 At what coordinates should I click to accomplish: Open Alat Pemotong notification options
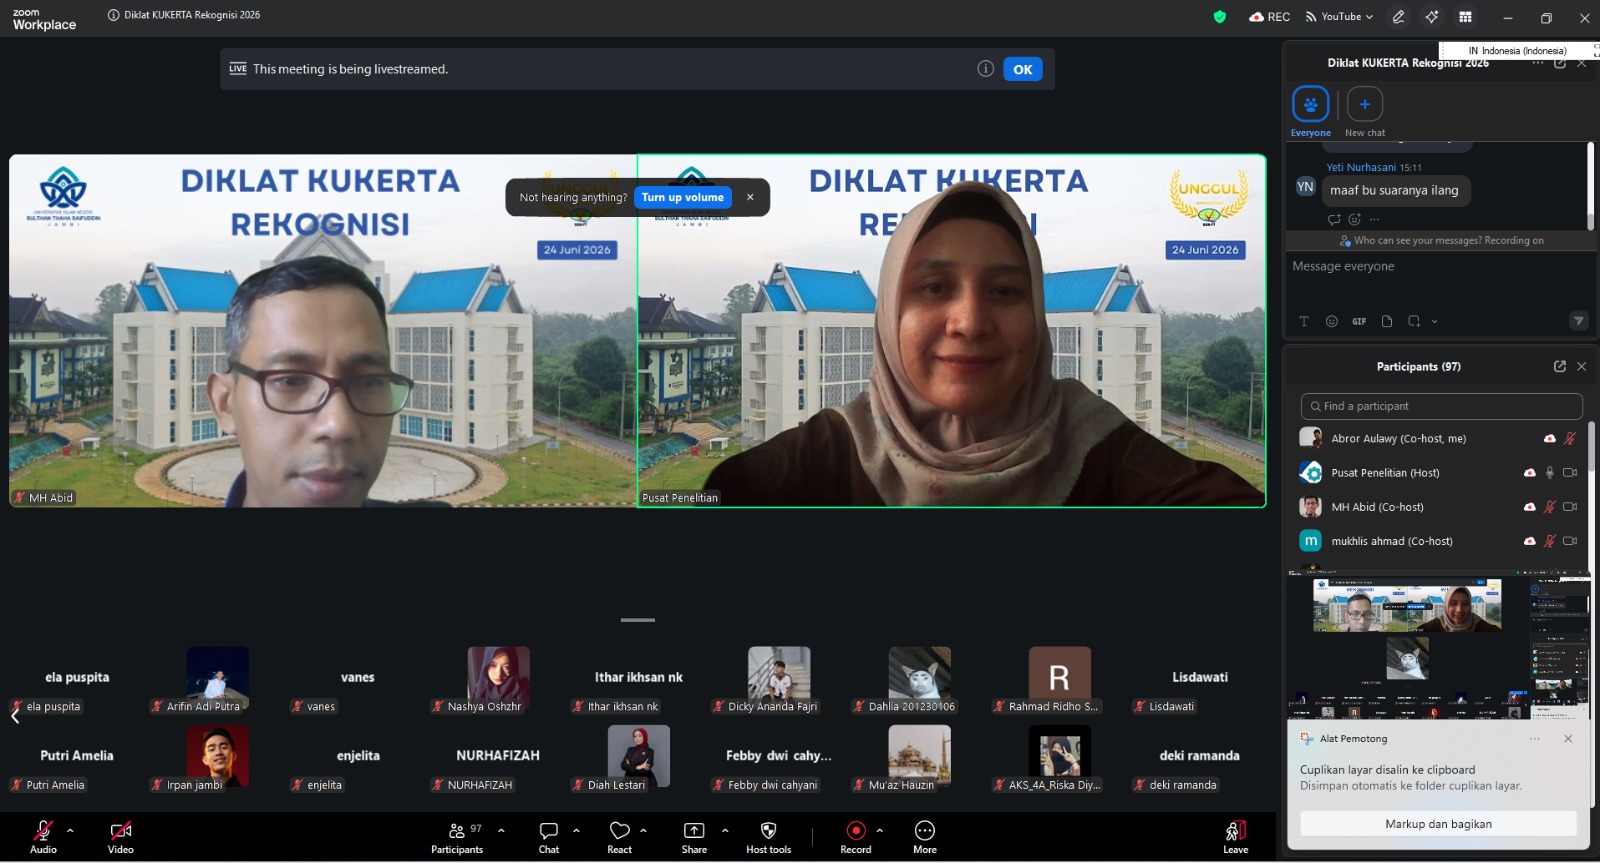(x=1535, y=739)
